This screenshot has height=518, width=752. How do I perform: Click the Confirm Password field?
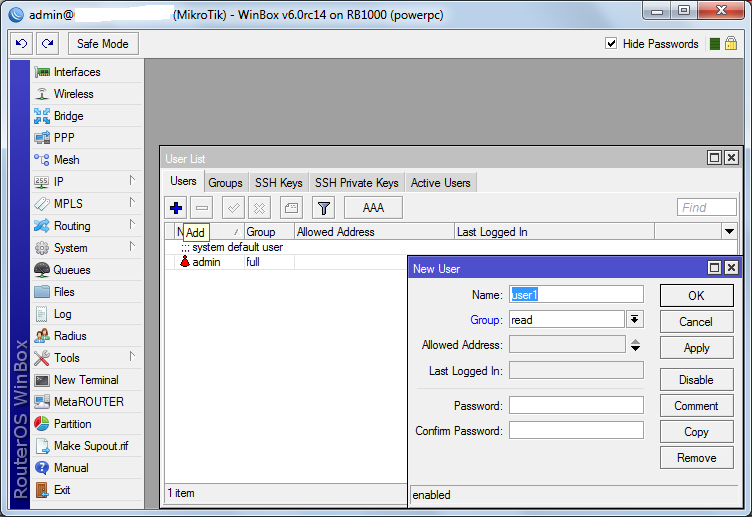[x=576, y=430]
